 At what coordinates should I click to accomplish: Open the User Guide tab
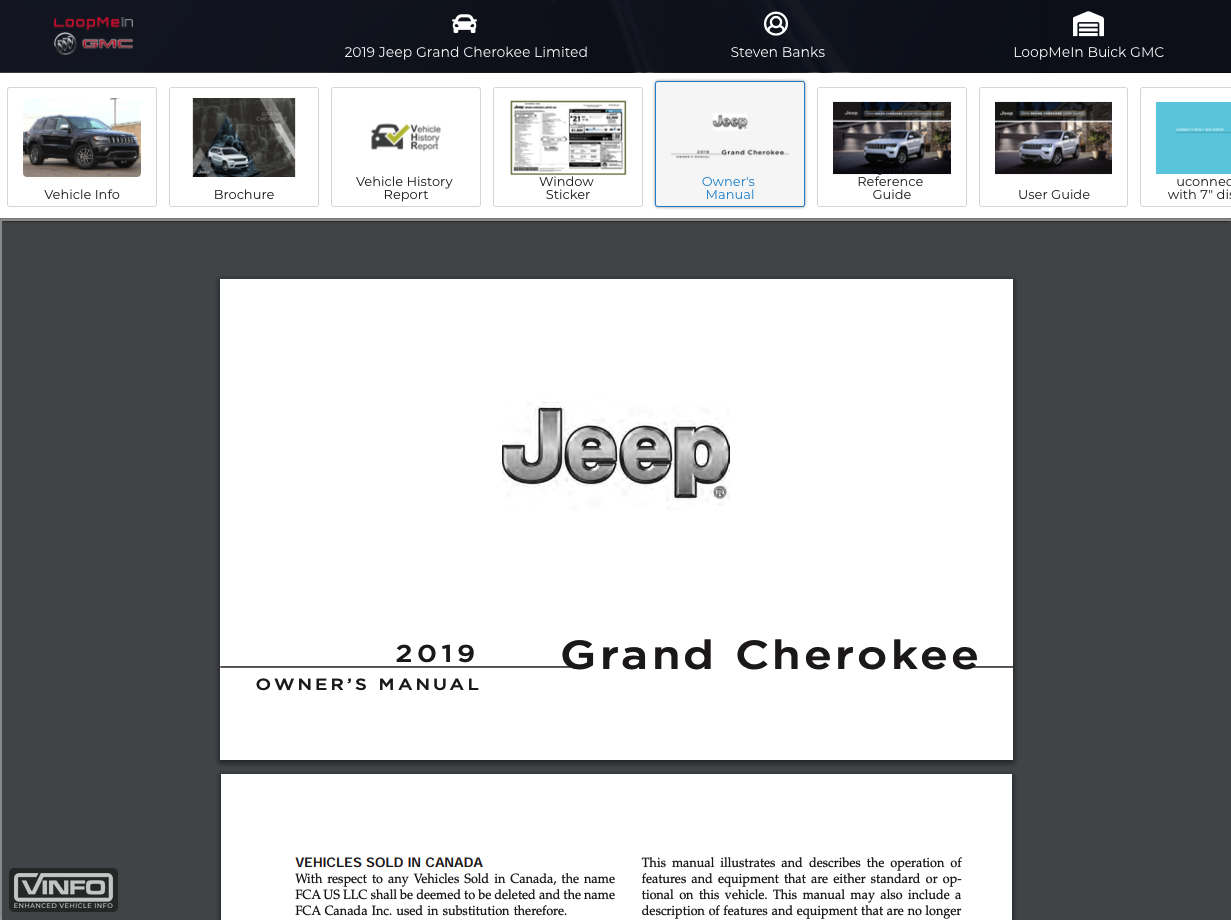1054,147
